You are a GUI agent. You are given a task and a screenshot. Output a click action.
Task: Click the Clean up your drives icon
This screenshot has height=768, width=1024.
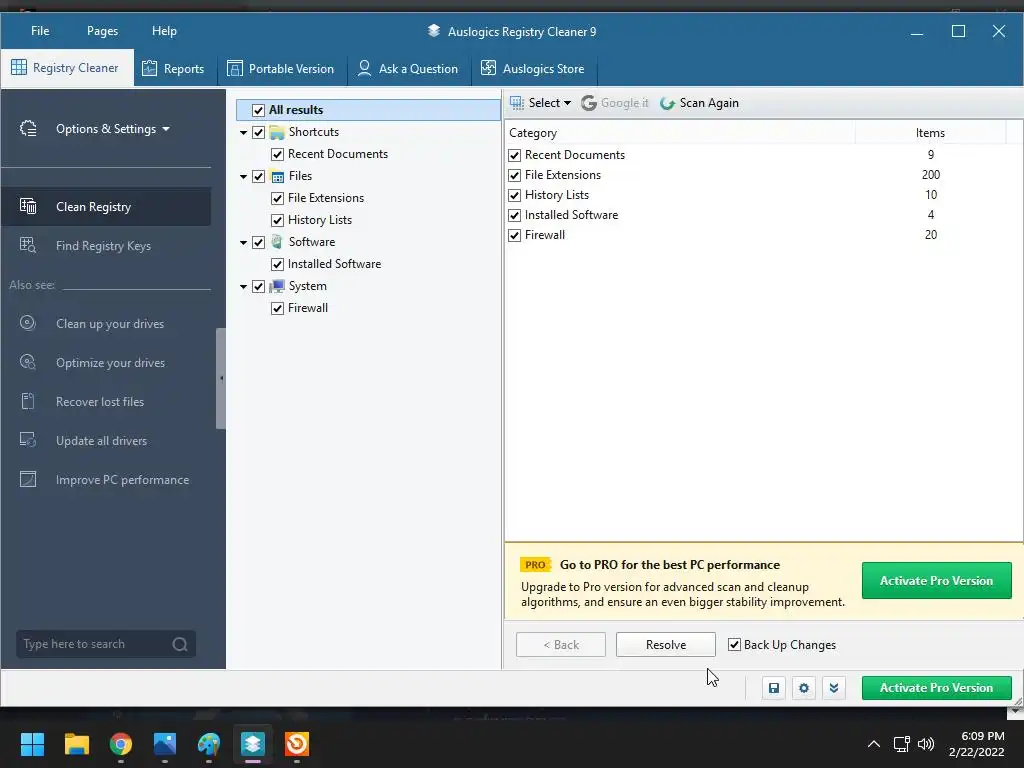[x=28, y=323]
